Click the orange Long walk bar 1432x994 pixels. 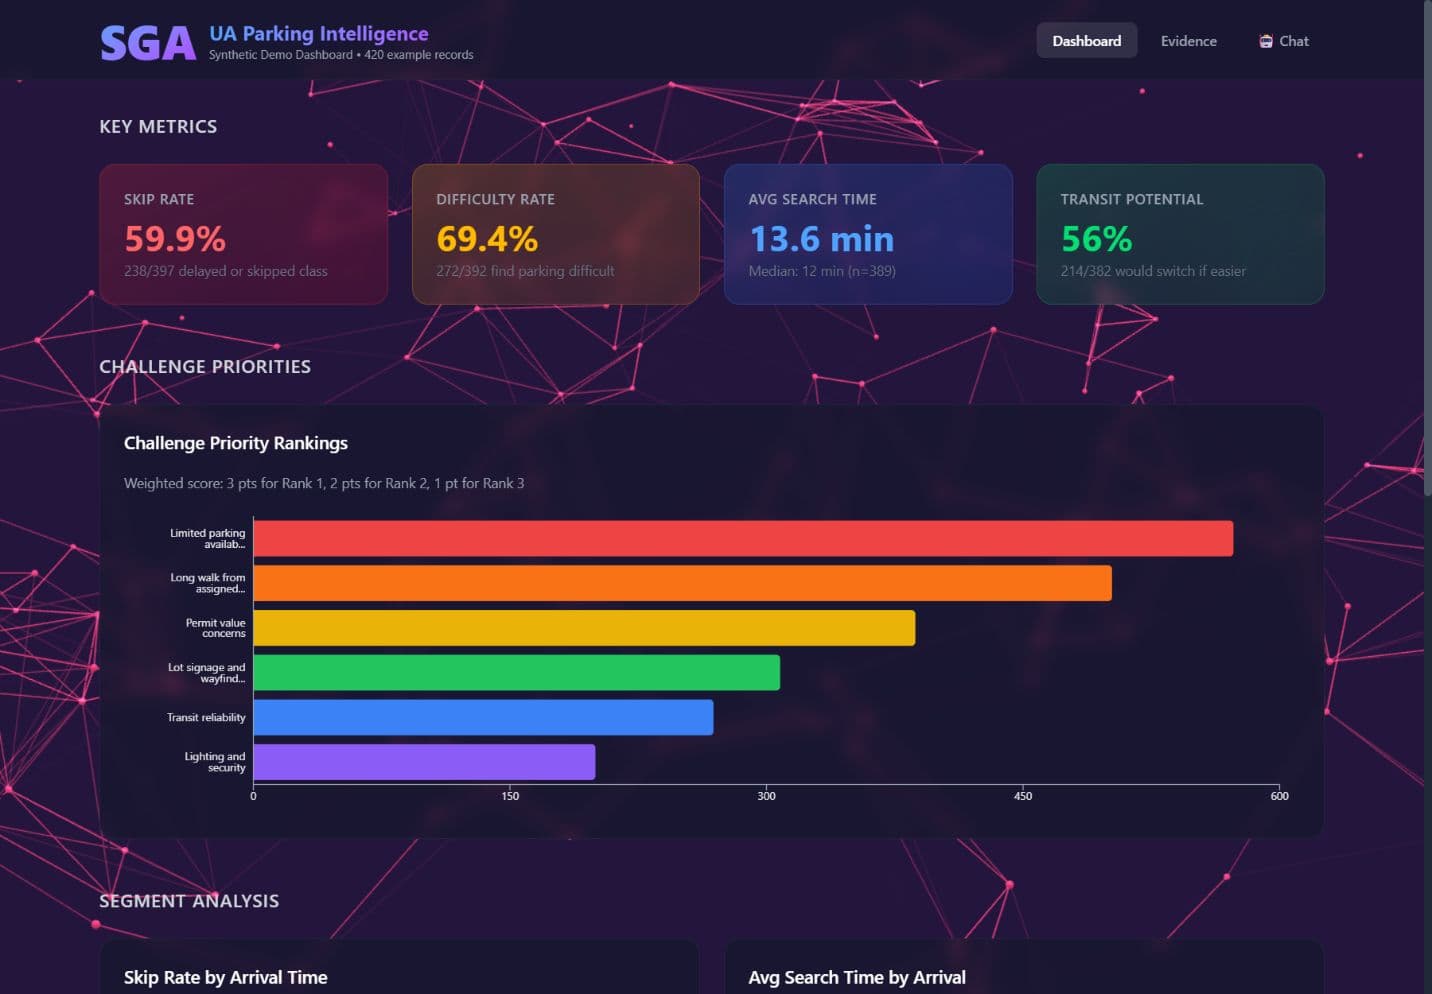pyautogui.click(x=682, y=583)
